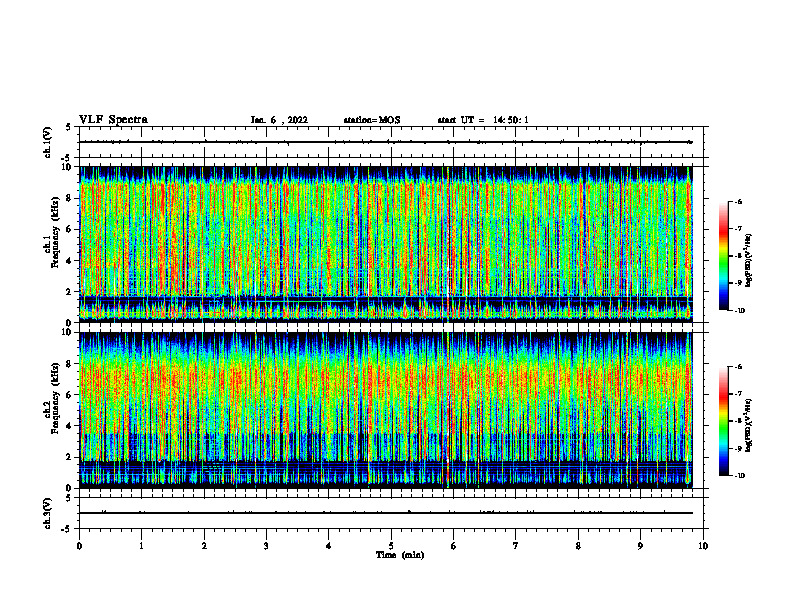The height and width of the screenshot is (612, 792).
Task: Click the ch.2 colorbar "log(PSD)" label
Action: (749, 426)
